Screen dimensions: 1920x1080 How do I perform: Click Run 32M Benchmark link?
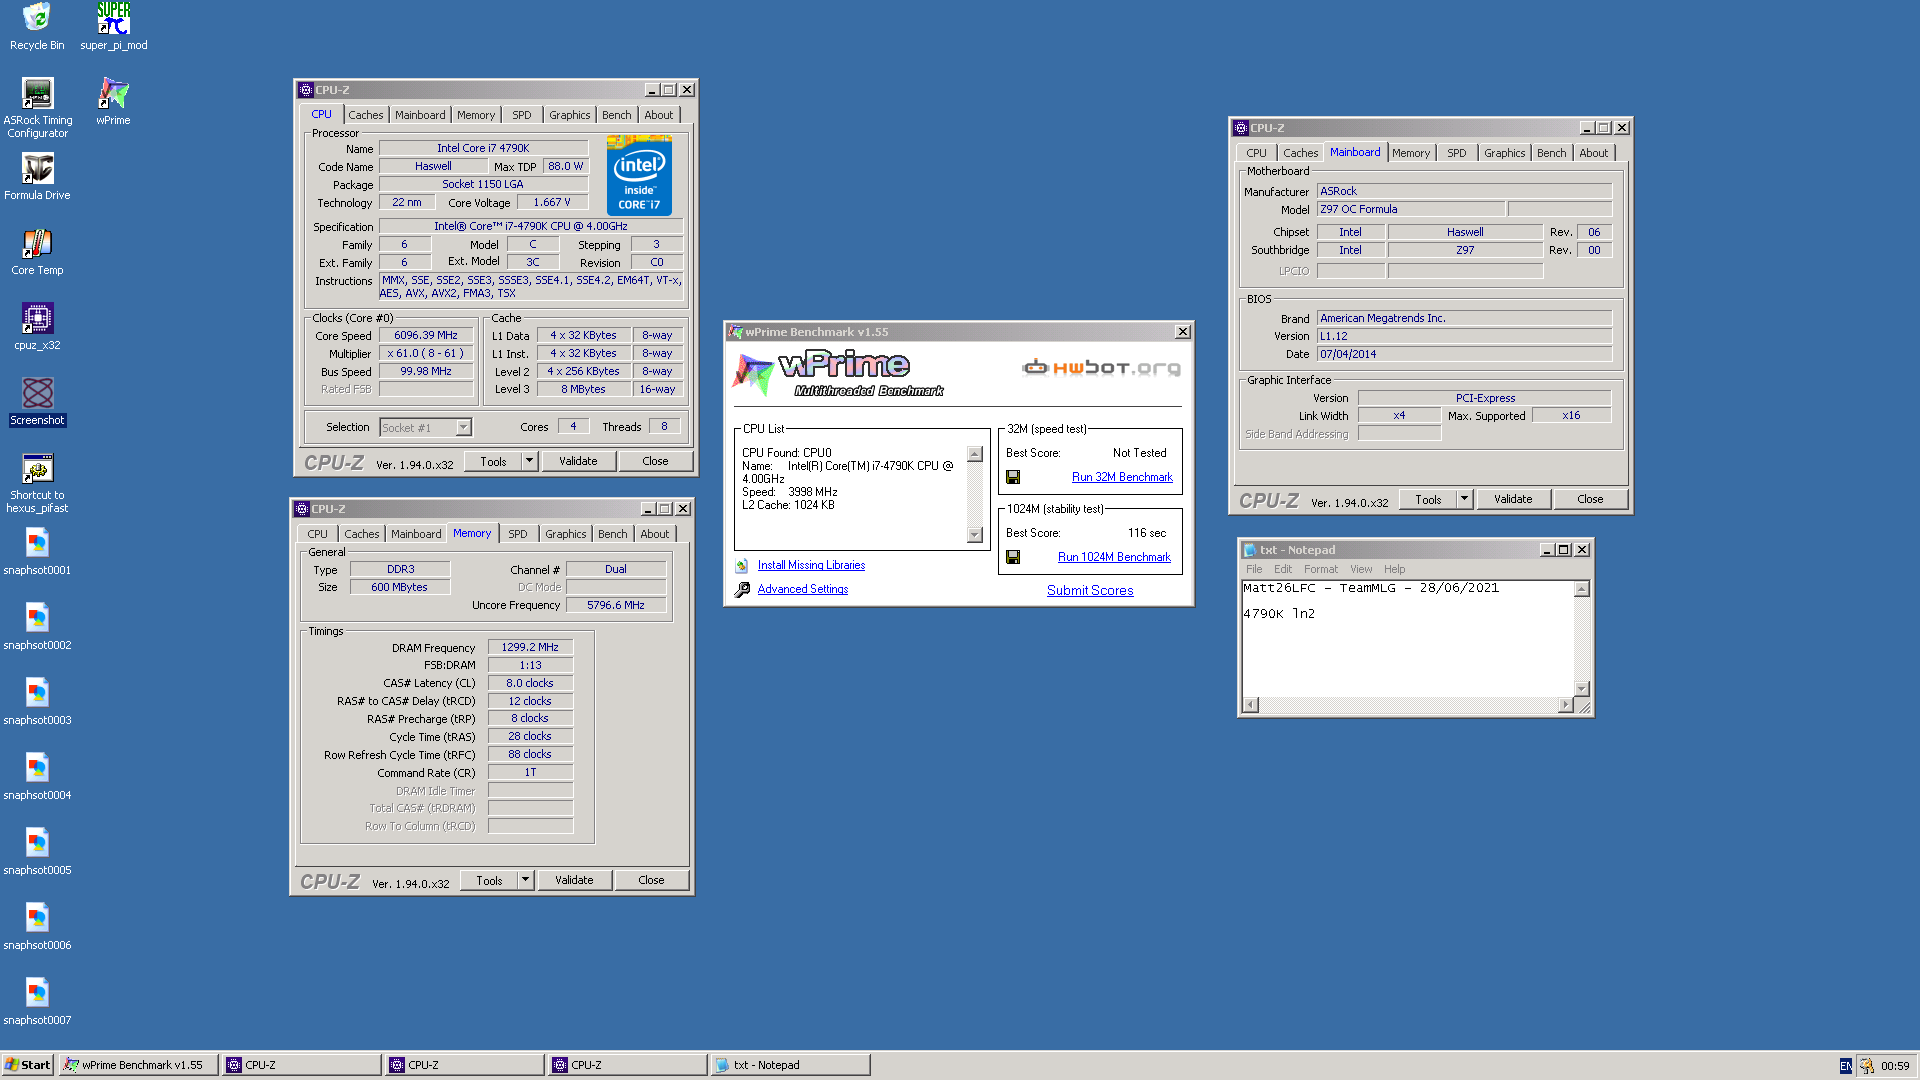pos(1122,477)
